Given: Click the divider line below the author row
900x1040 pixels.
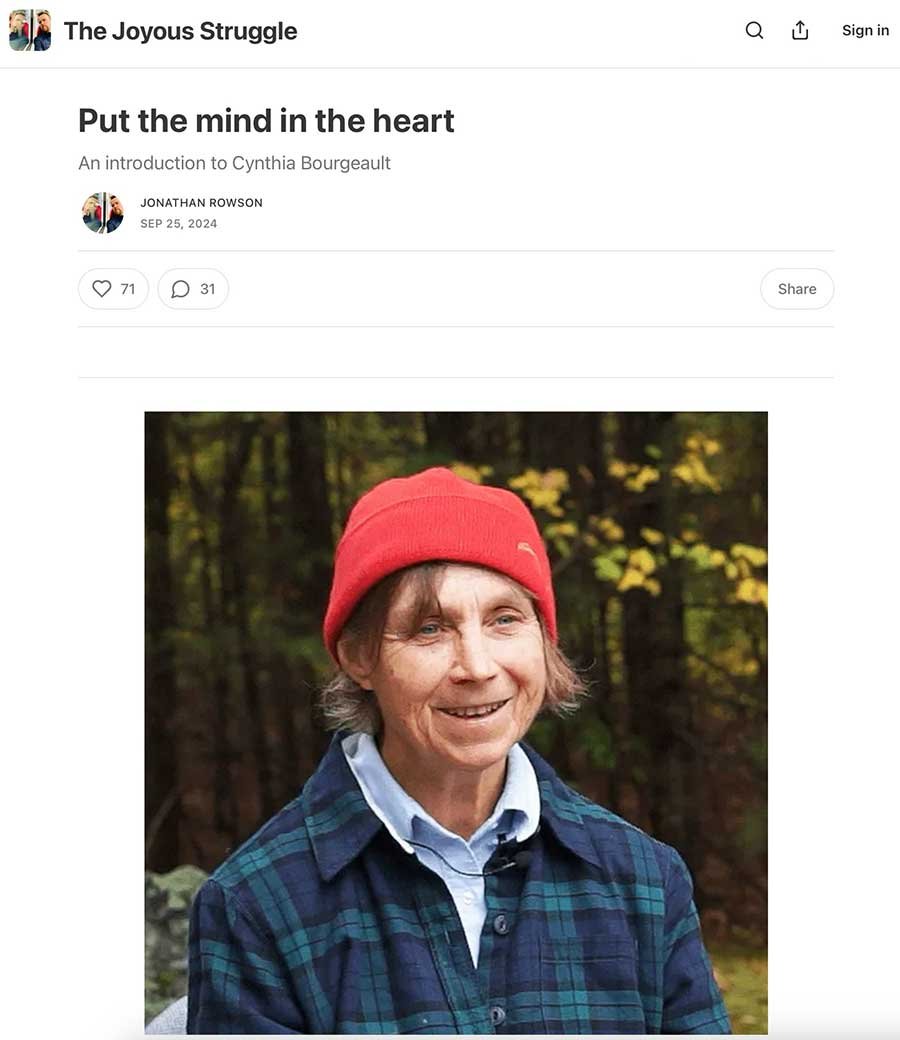Looking at the screenshot, I should coord(456,251).
